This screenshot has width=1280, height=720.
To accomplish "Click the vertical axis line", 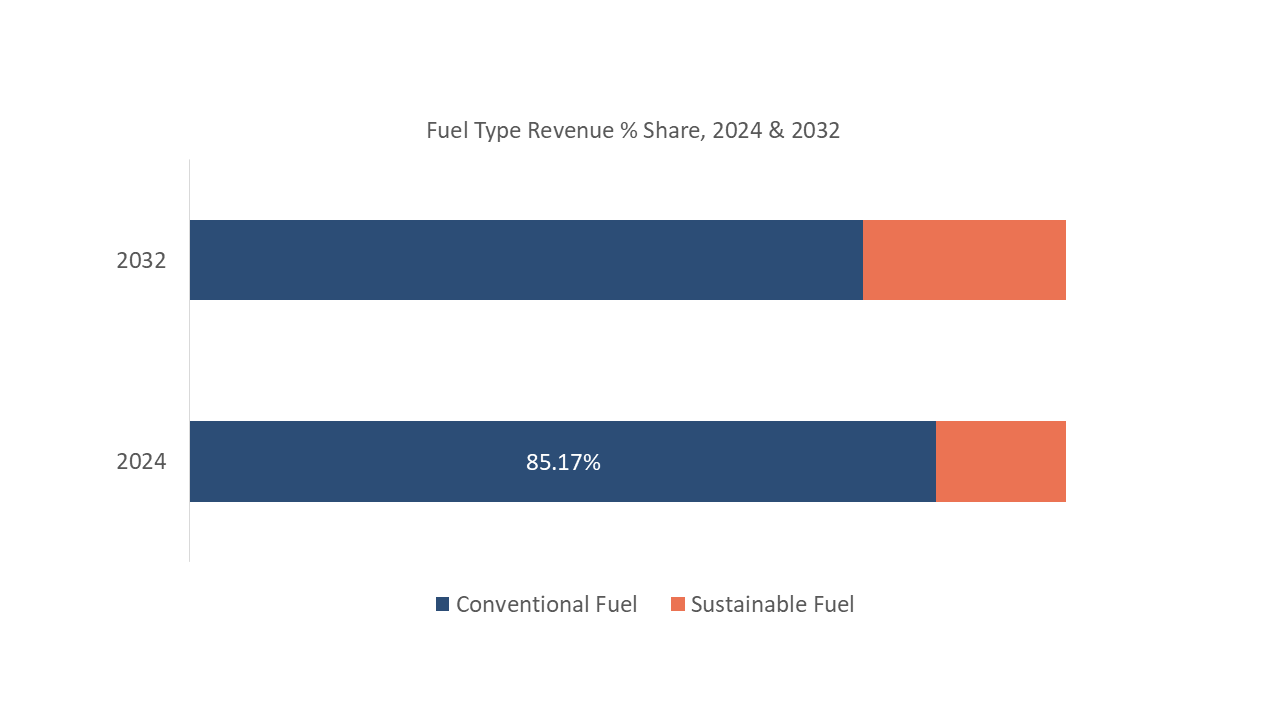I will pyautogui.click(x=189, y=360).
